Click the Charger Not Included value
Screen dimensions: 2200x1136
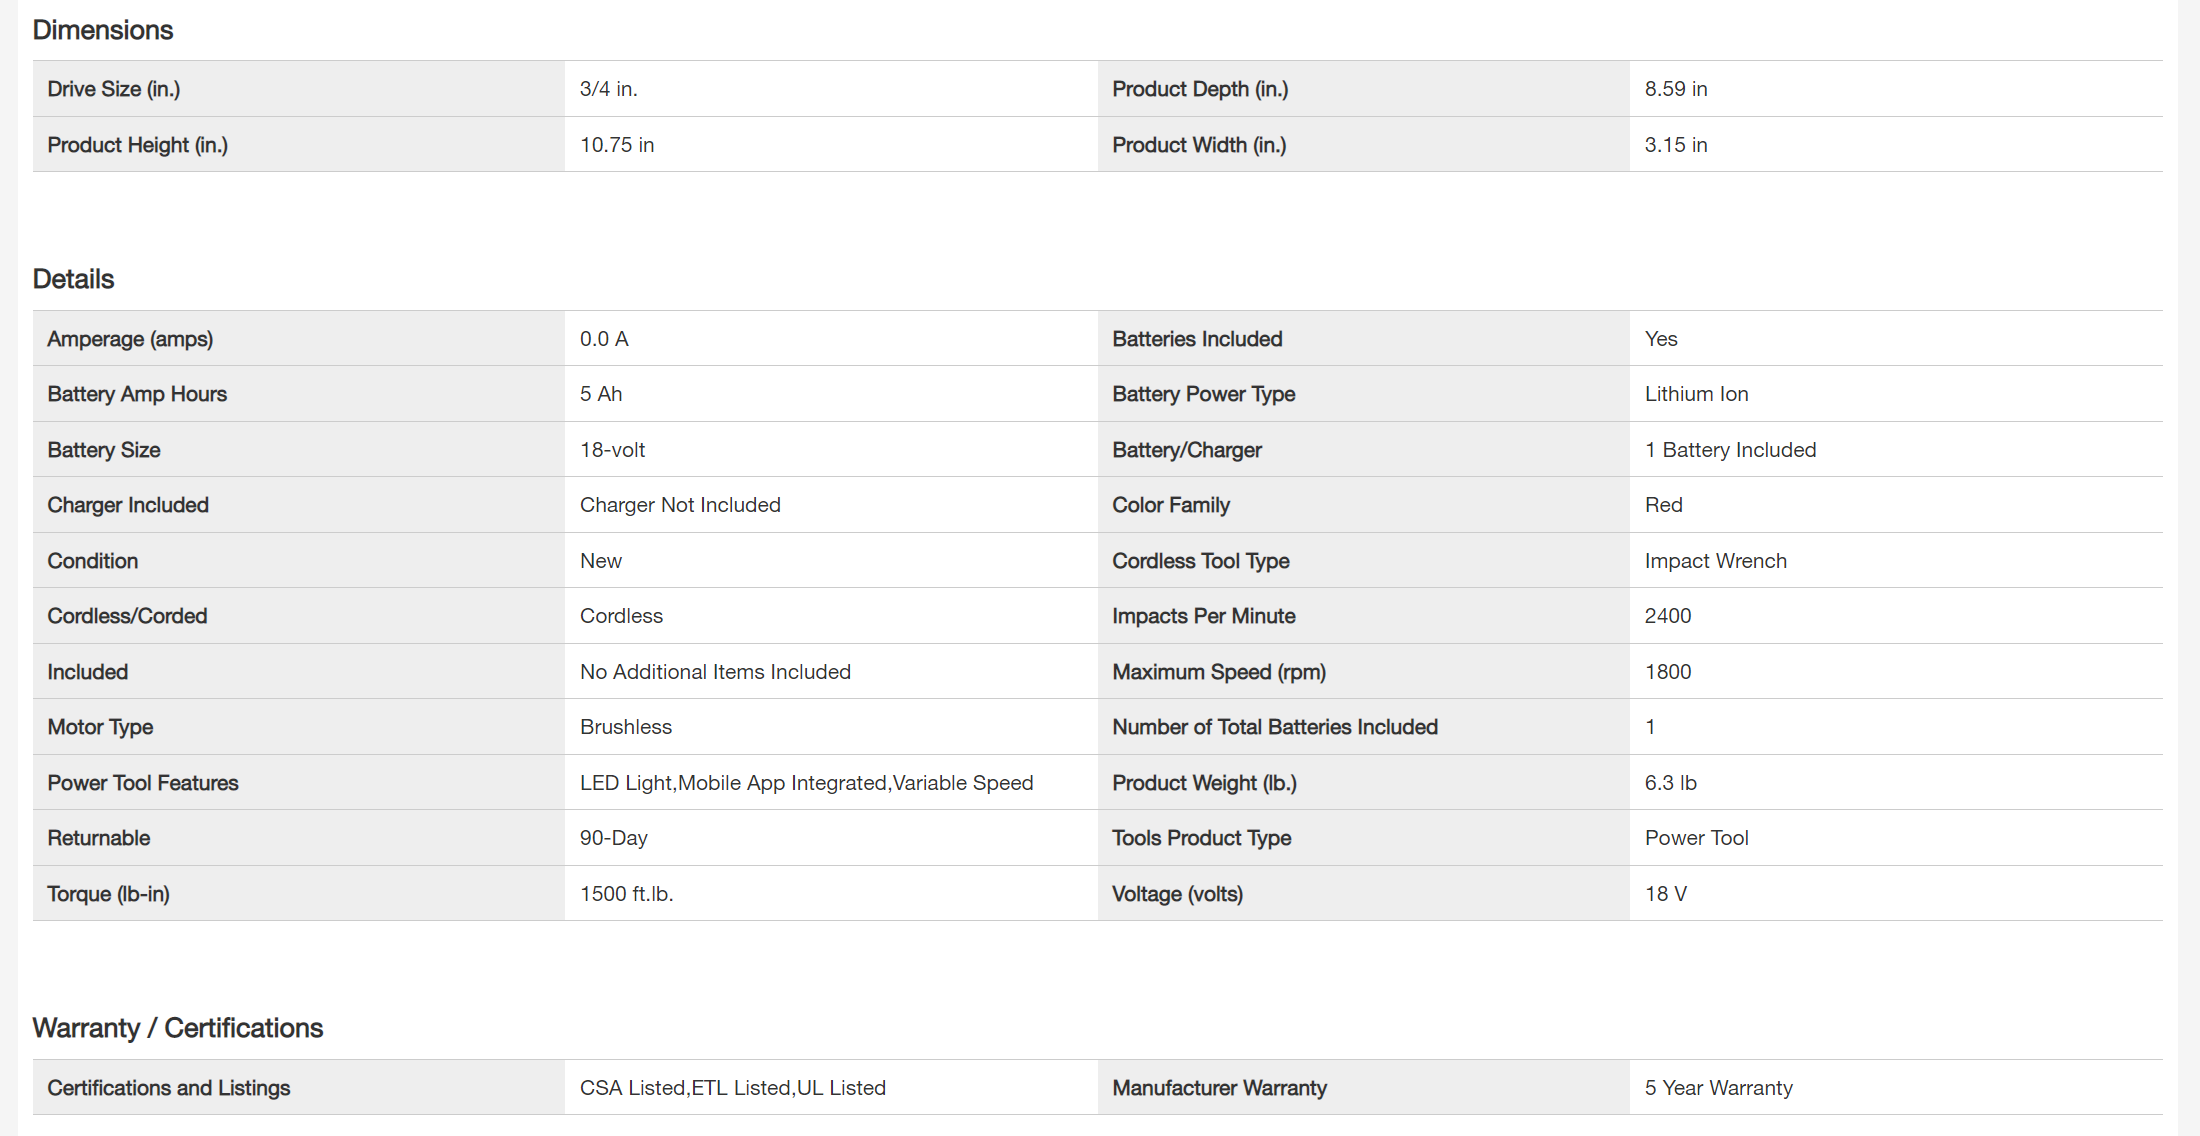(x=680, y=505)
